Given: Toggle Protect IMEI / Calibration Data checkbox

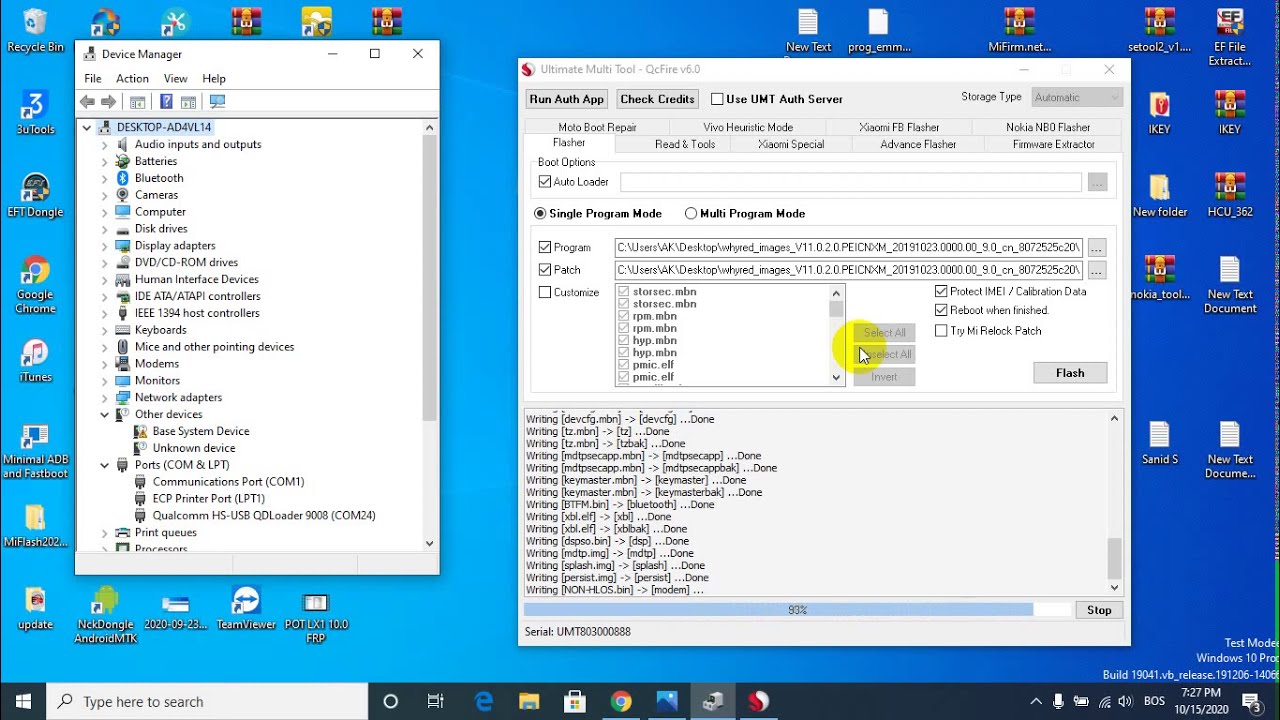Looking at the screenshot, I should pyautogui.click(x=941, y=291).
